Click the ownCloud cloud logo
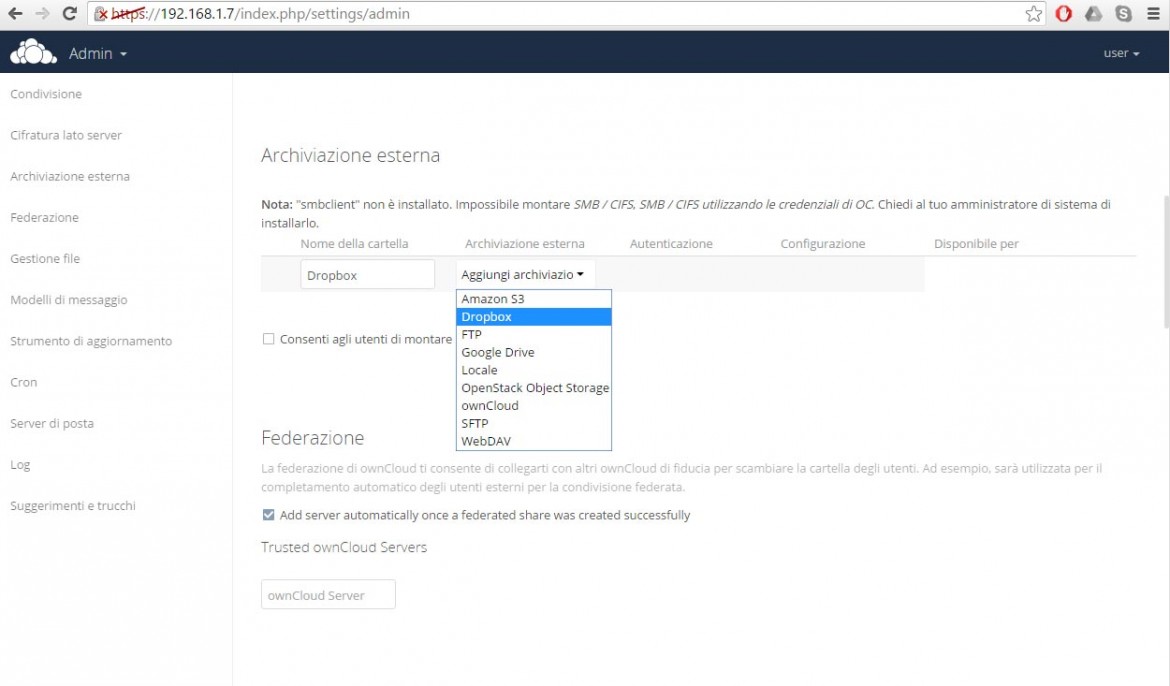 [x=33, y=52]
